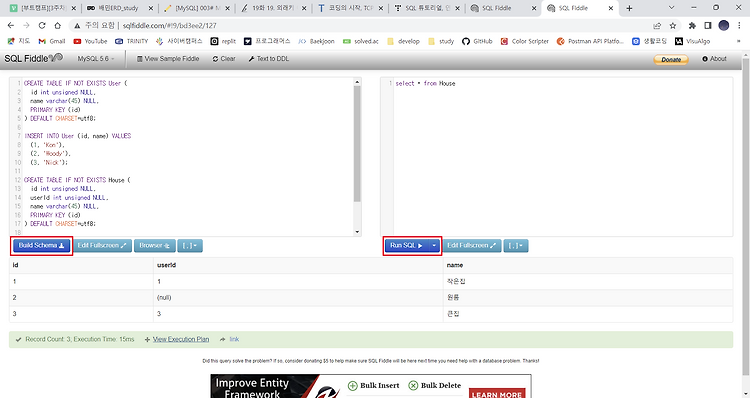Click the Donate button
The width and height of the screenshot is (750, 398).
tap(671, 59)
